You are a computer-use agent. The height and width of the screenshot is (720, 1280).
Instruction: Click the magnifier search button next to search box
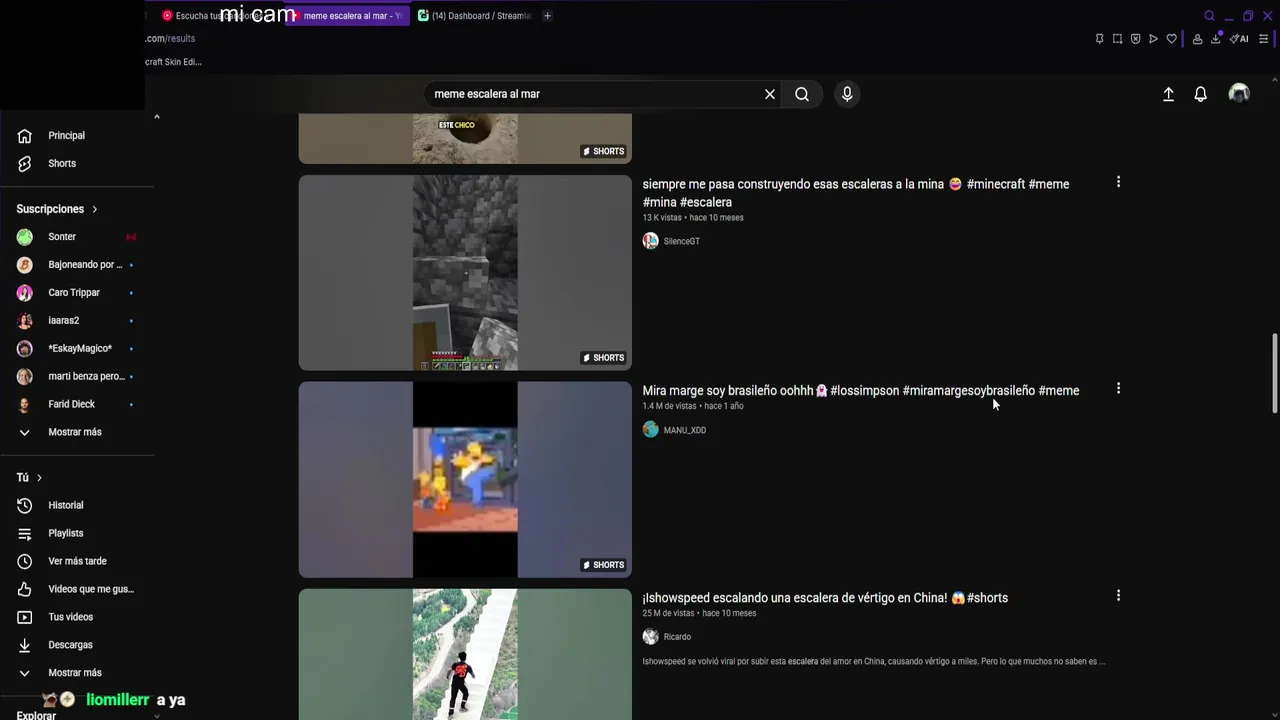[802, 94]
